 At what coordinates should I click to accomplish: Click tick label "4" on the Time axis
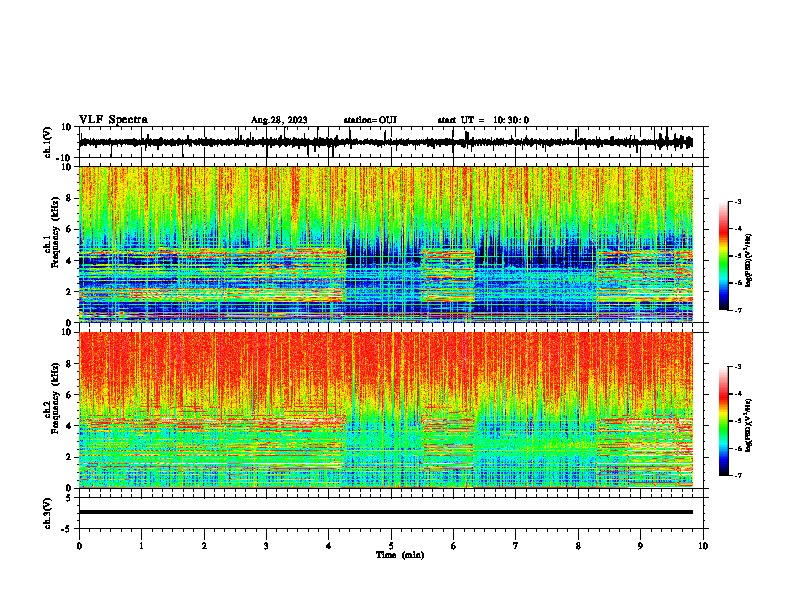(329, 546)
